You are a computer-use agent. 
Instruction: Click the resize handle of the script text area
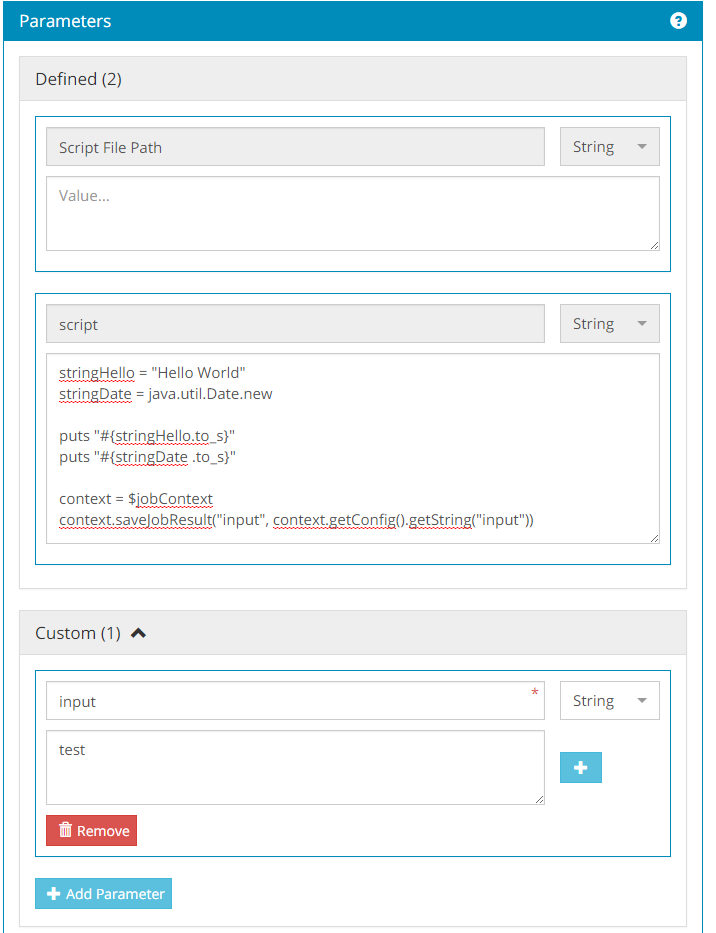click(x=654, y=538)
